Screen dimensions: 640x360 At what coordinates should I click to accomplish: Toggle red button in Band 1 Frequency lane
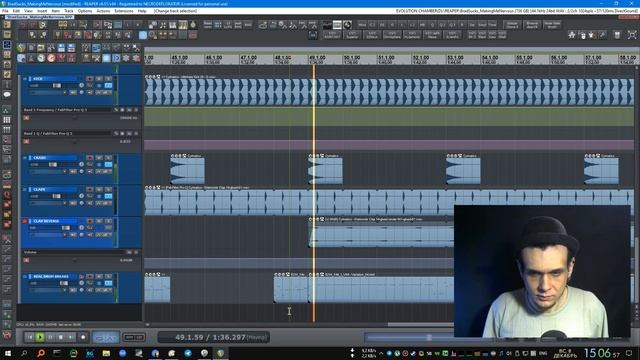click(26, 118)
